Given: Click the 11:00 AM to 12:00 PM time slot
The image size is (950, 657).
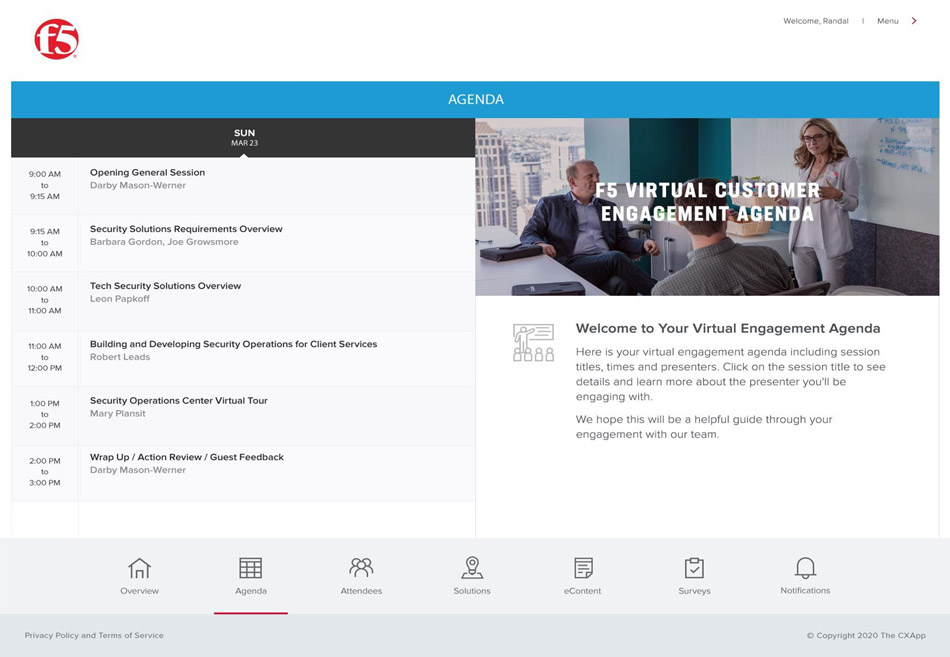Looking at the screenshot, I should click(45, 357).
